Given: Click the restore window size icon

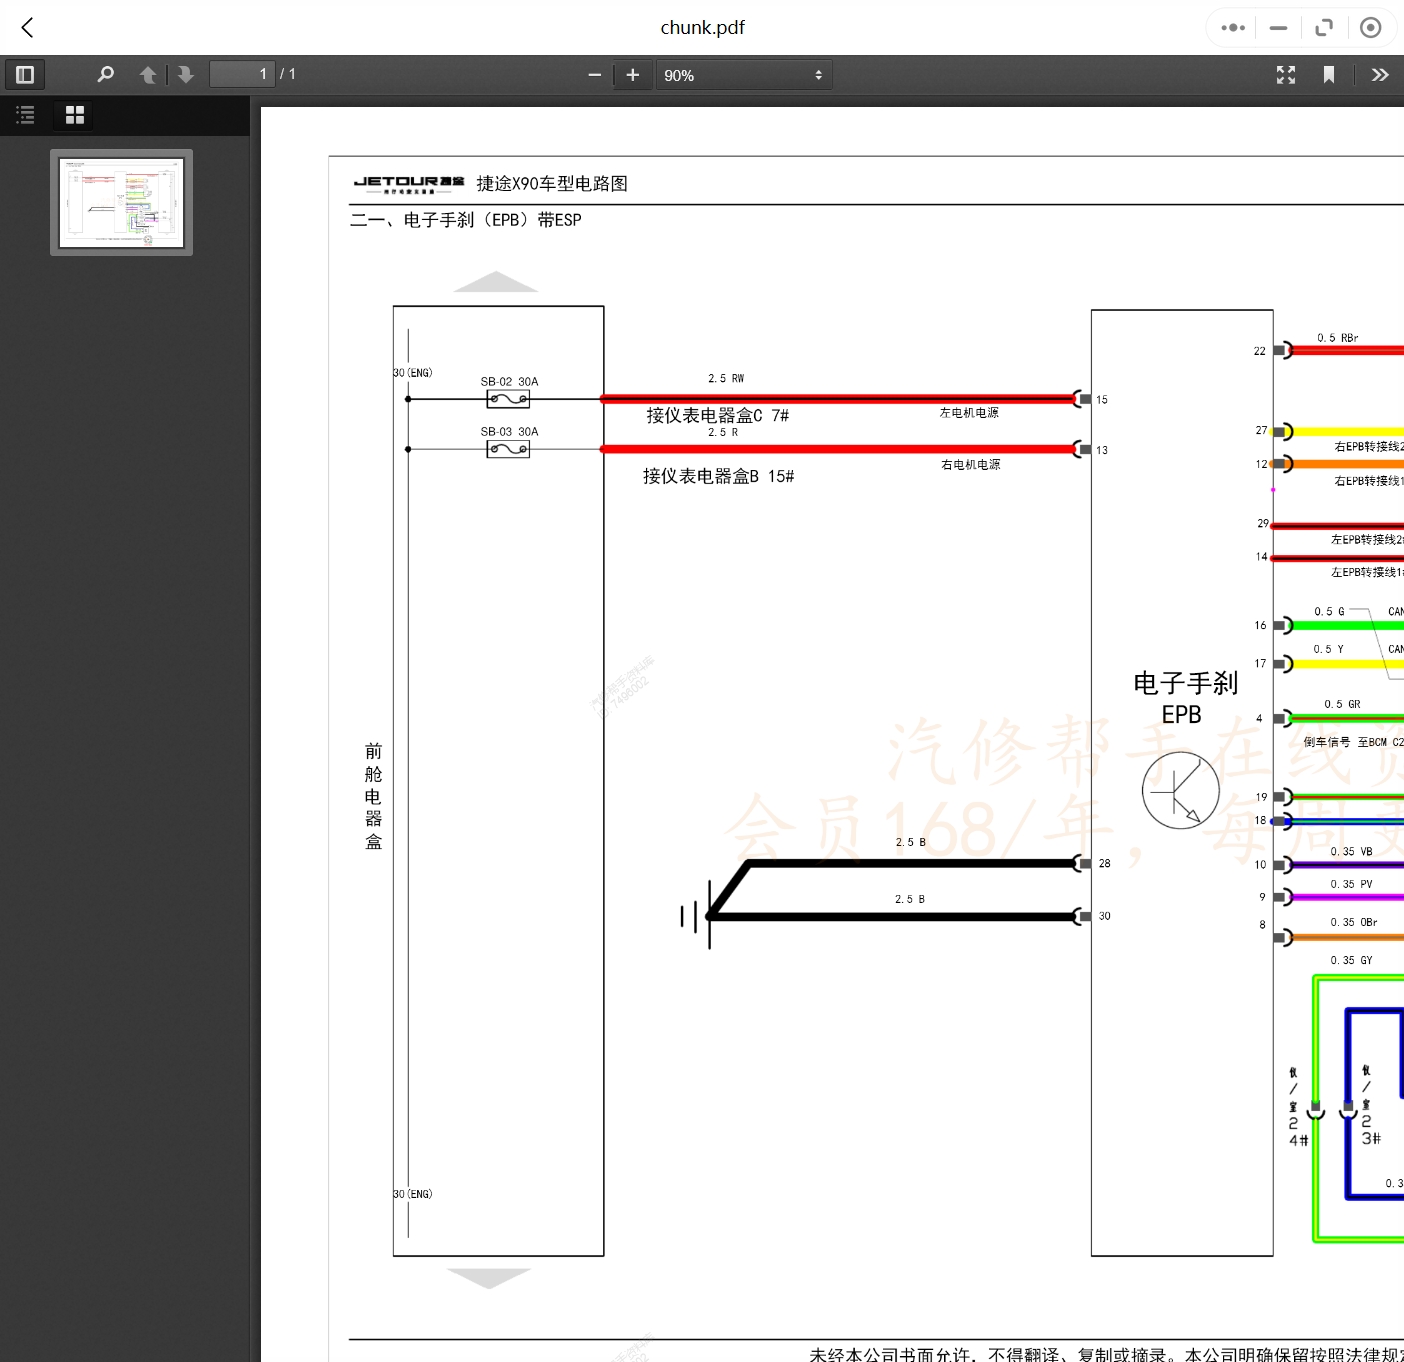Looking at the screenshot, I should pos(1324,28).
